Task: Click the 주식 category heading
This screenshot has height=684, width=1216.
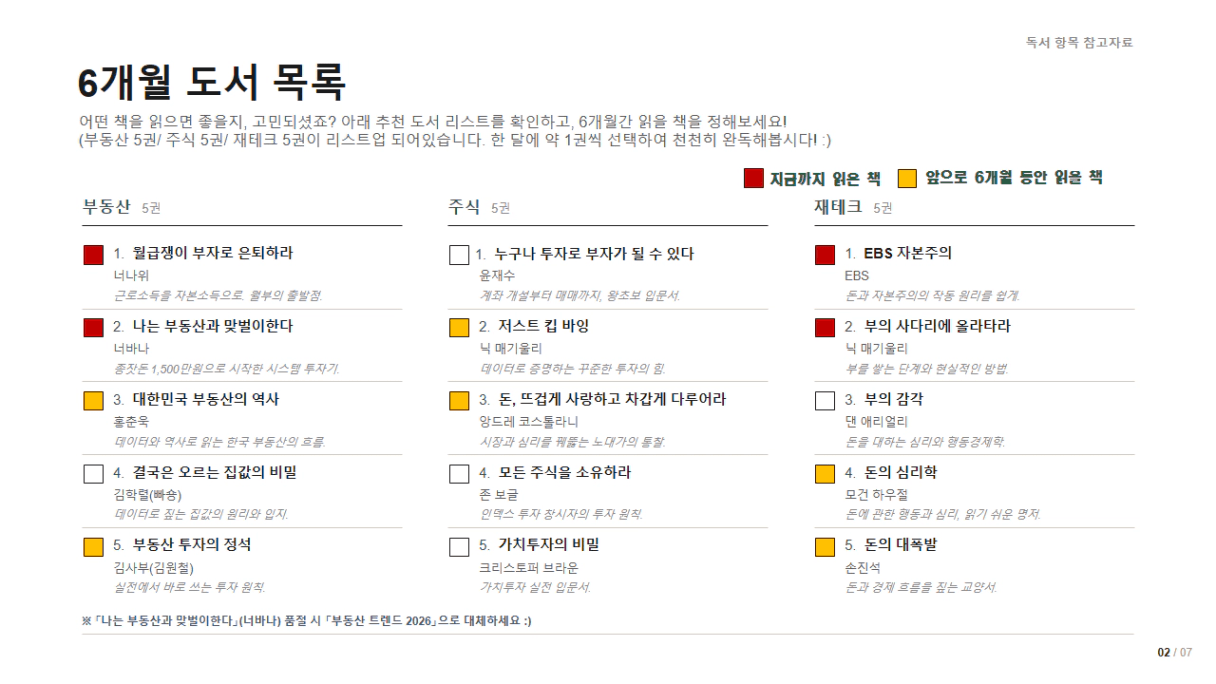Action: pyautogui.click(x=464, y=207)
